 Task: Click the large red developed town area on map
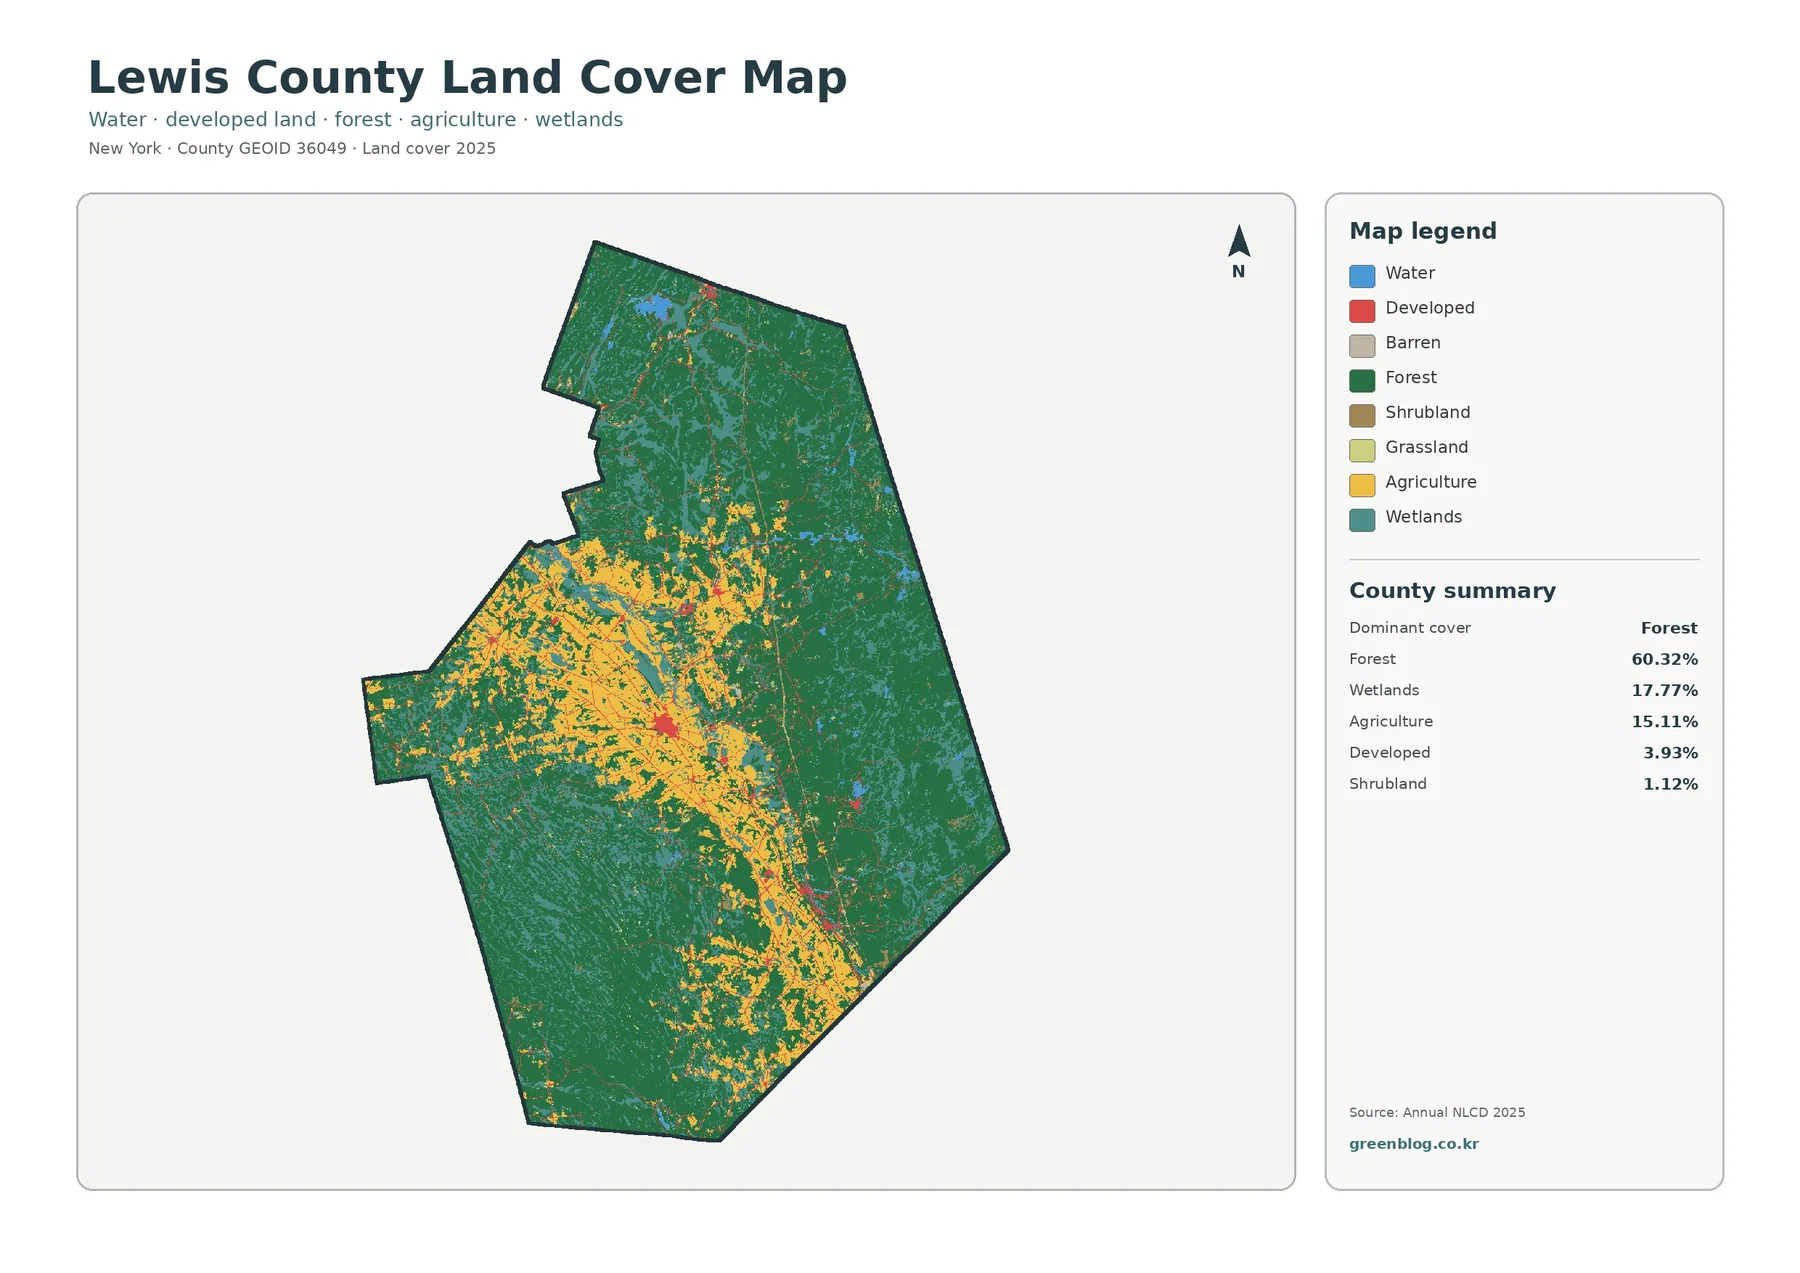click(666, 725)
